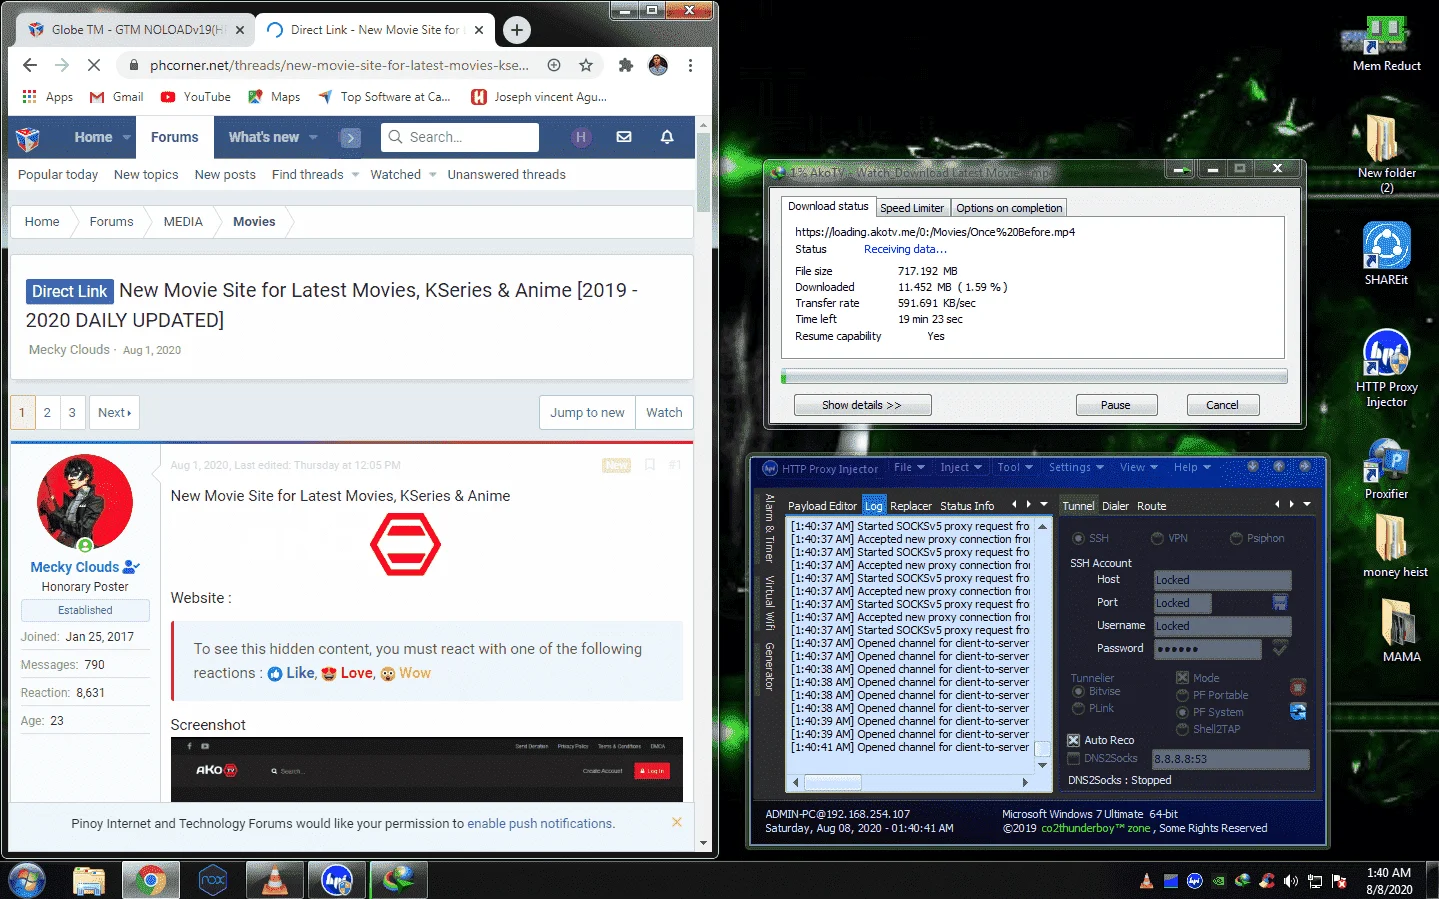Click enable push notifications link
Screen dimensions: 1439x899
pyautogui.click(x=540, y=824)
